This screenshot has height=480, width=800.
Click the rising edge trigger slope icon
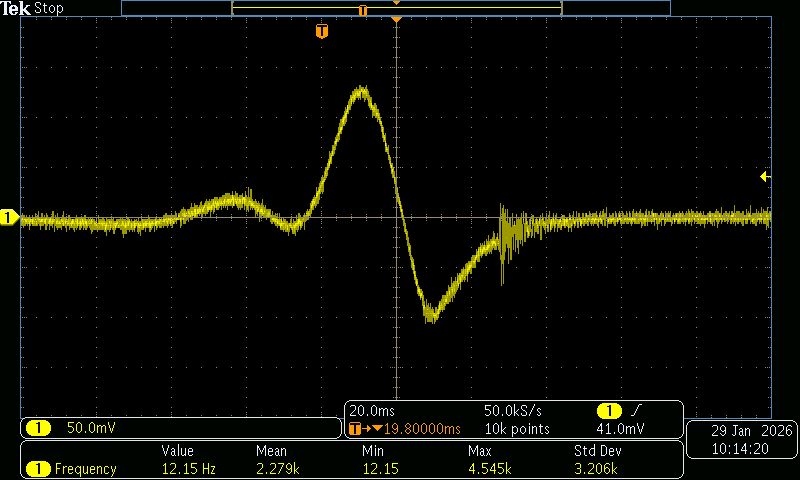[x=633, y=411]
